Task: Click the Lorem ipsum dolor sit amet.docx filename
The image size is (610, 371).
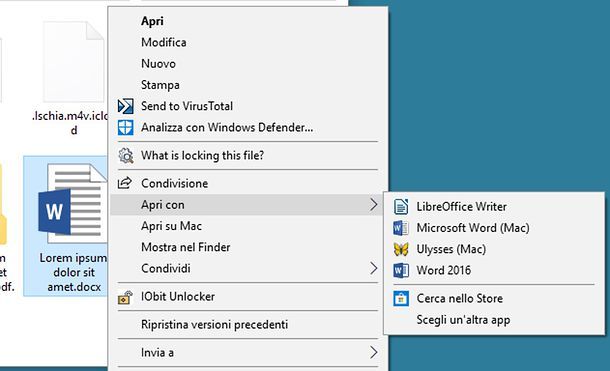Action: point(74,272)
